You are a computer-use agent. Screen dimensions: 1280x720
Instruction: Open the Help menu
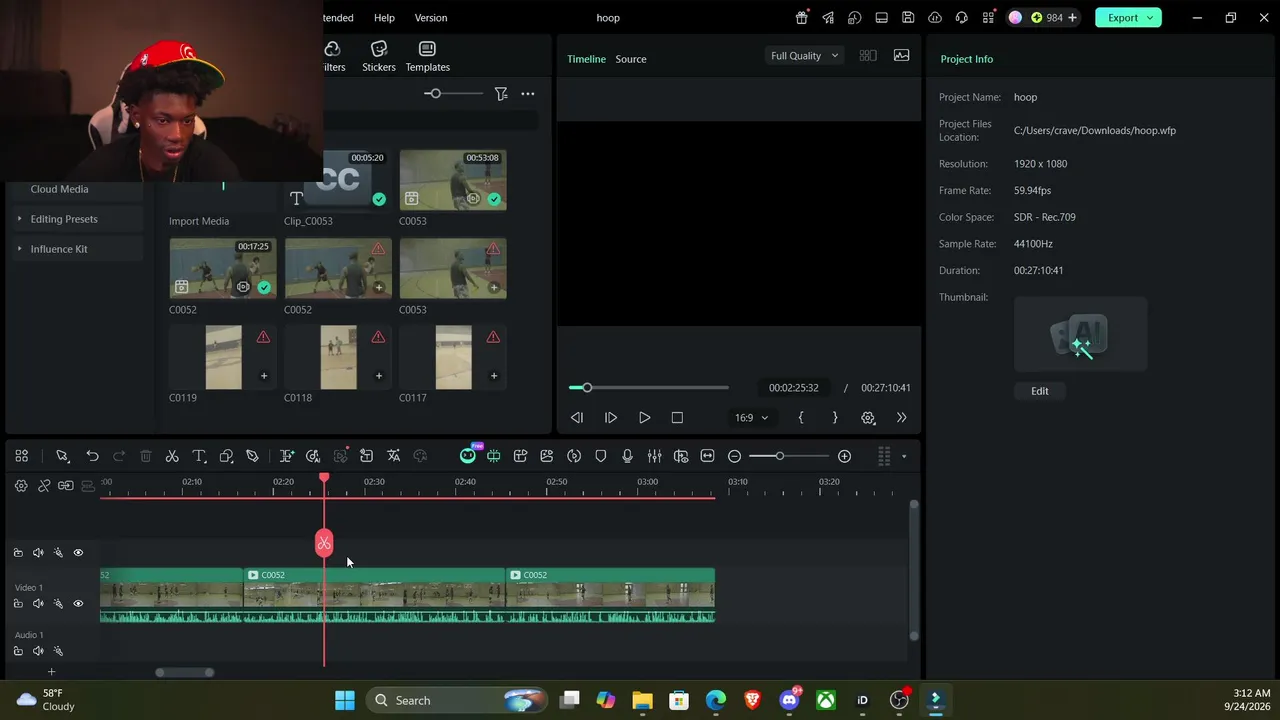[x=384, y=18]
